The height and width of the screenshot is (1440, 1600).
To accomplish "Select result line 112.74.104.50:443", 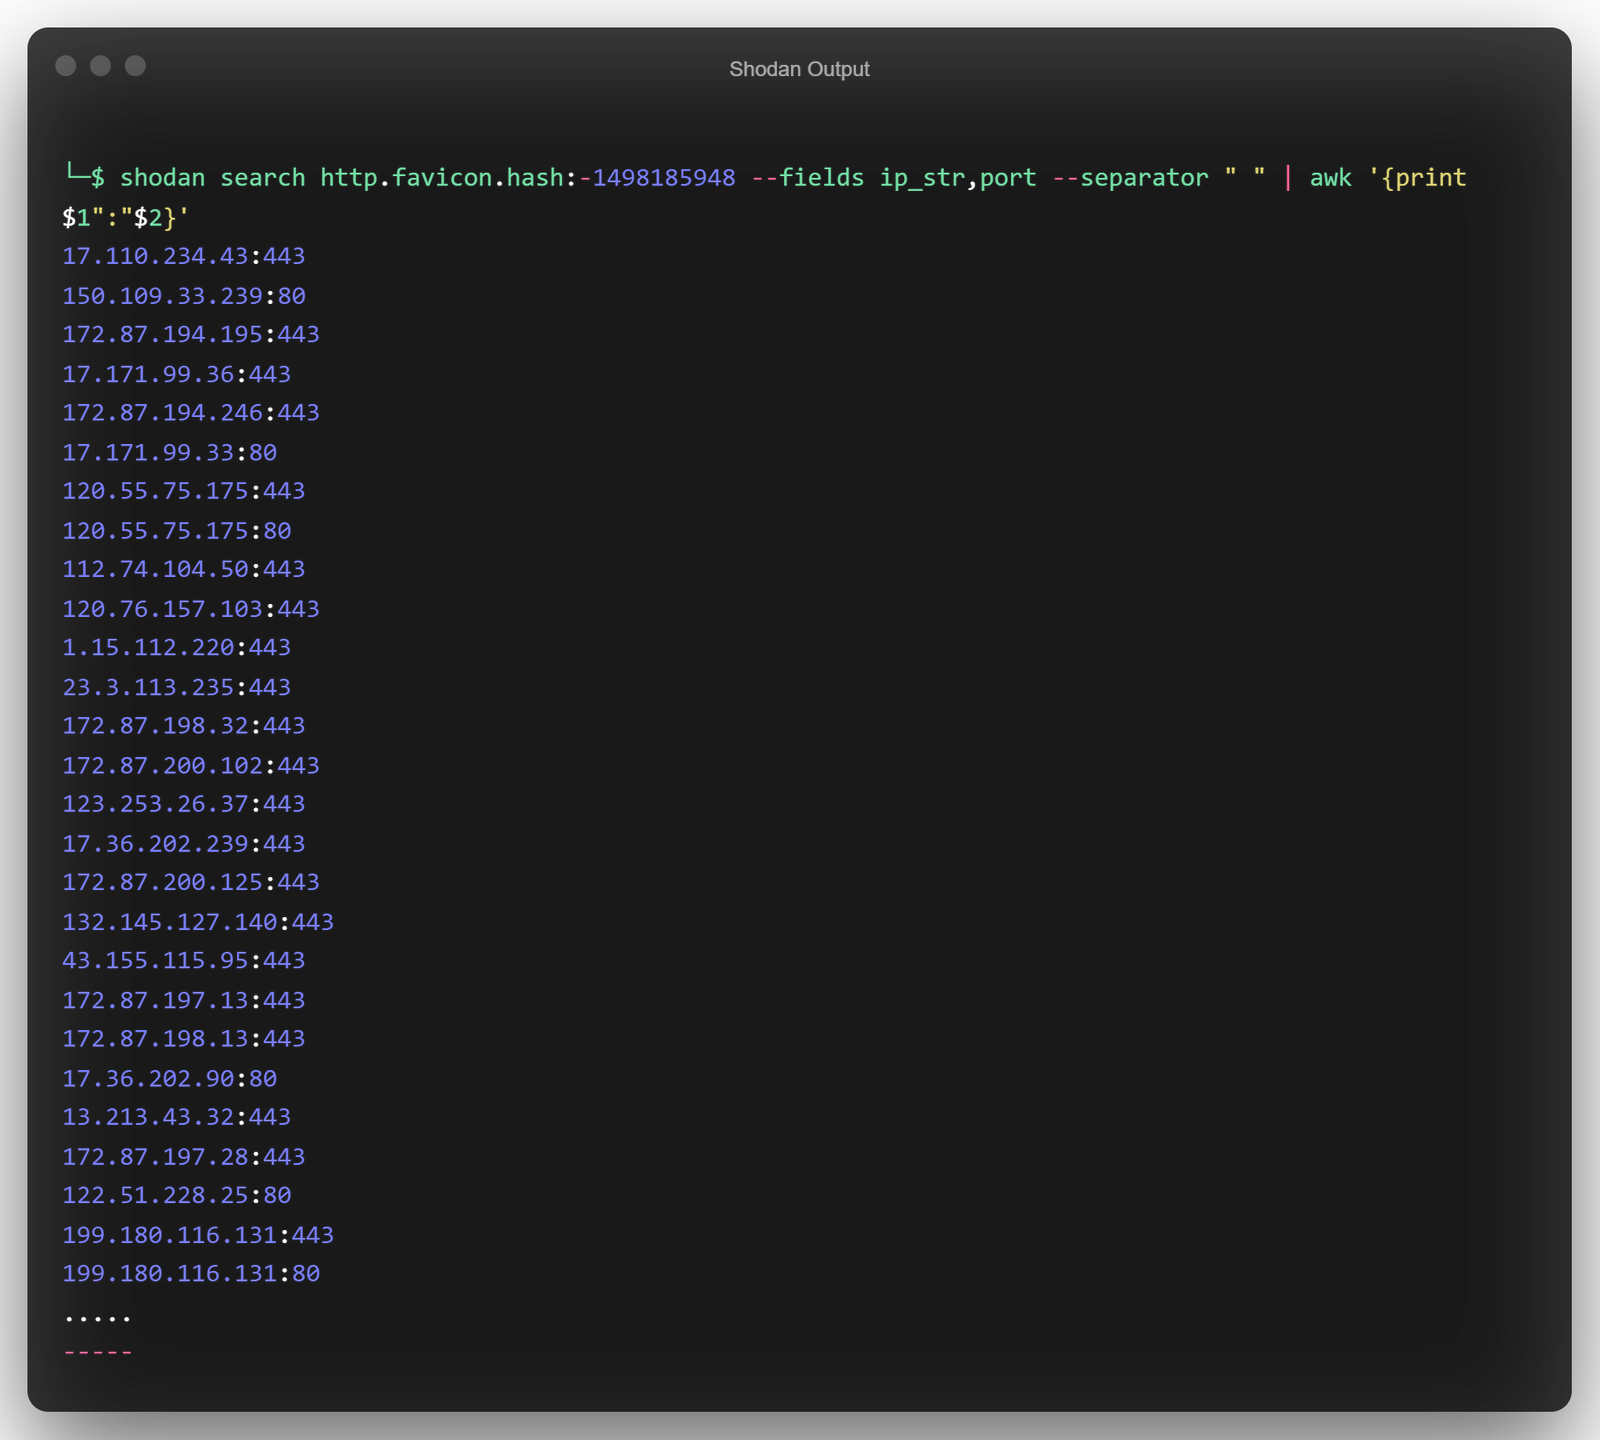I will tap(184, 569).
